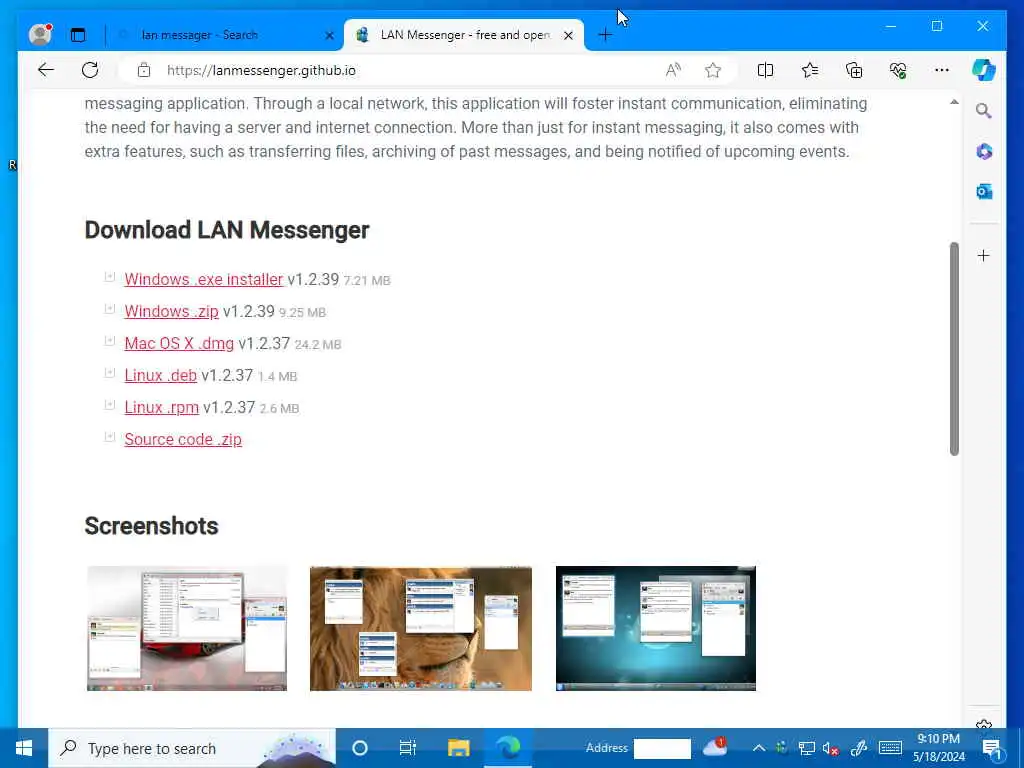The width and height of the screenshot is (1024, 768).
Task: View site information lock icon
Action: (x=144, y=70)
